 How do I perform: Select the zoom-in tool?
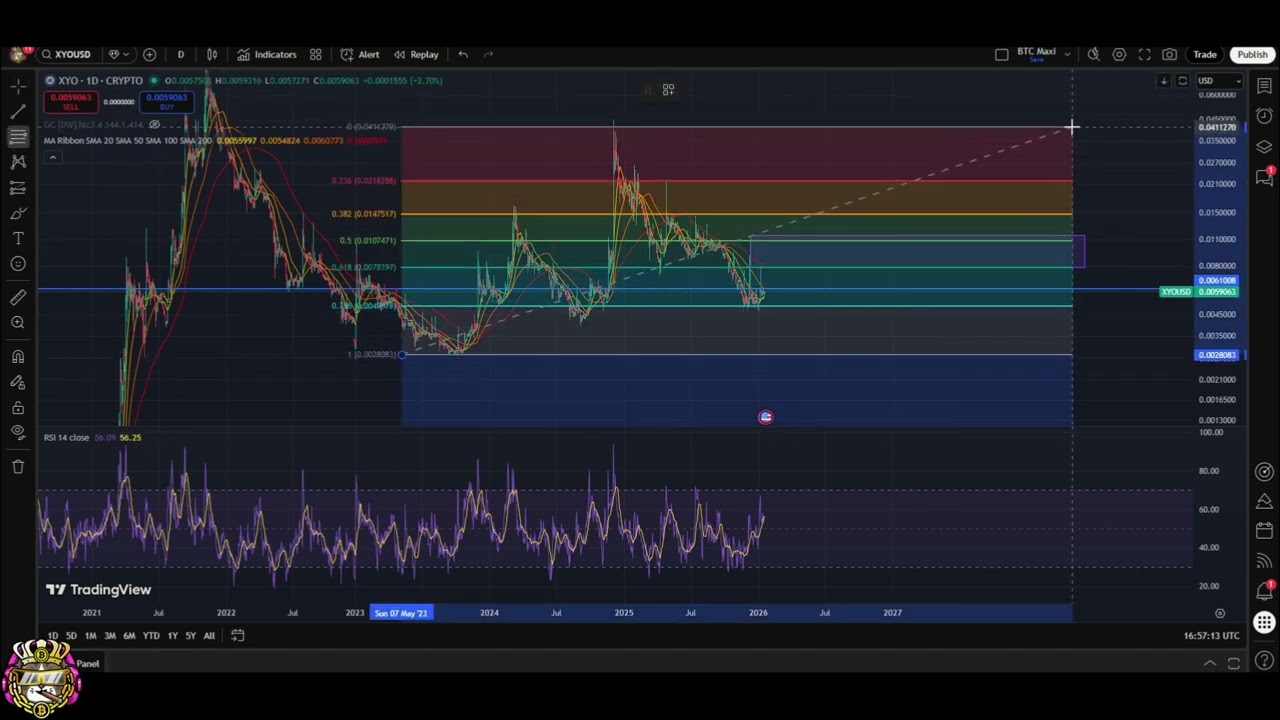click(18, 322)
